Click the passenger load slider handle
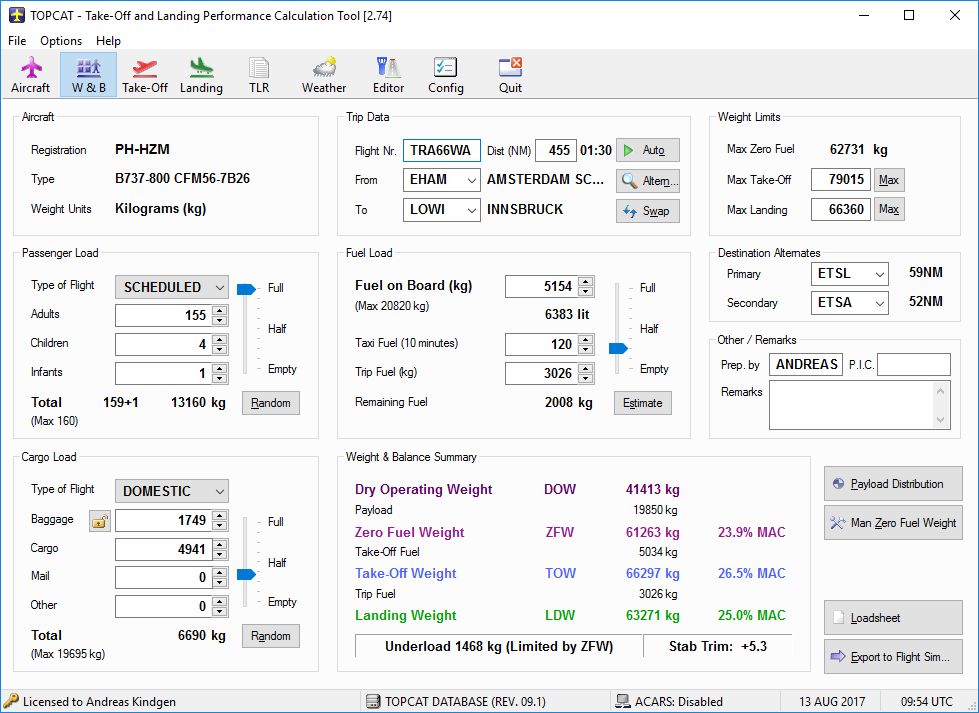Viewport: 979px width, 713px height. 246,288
